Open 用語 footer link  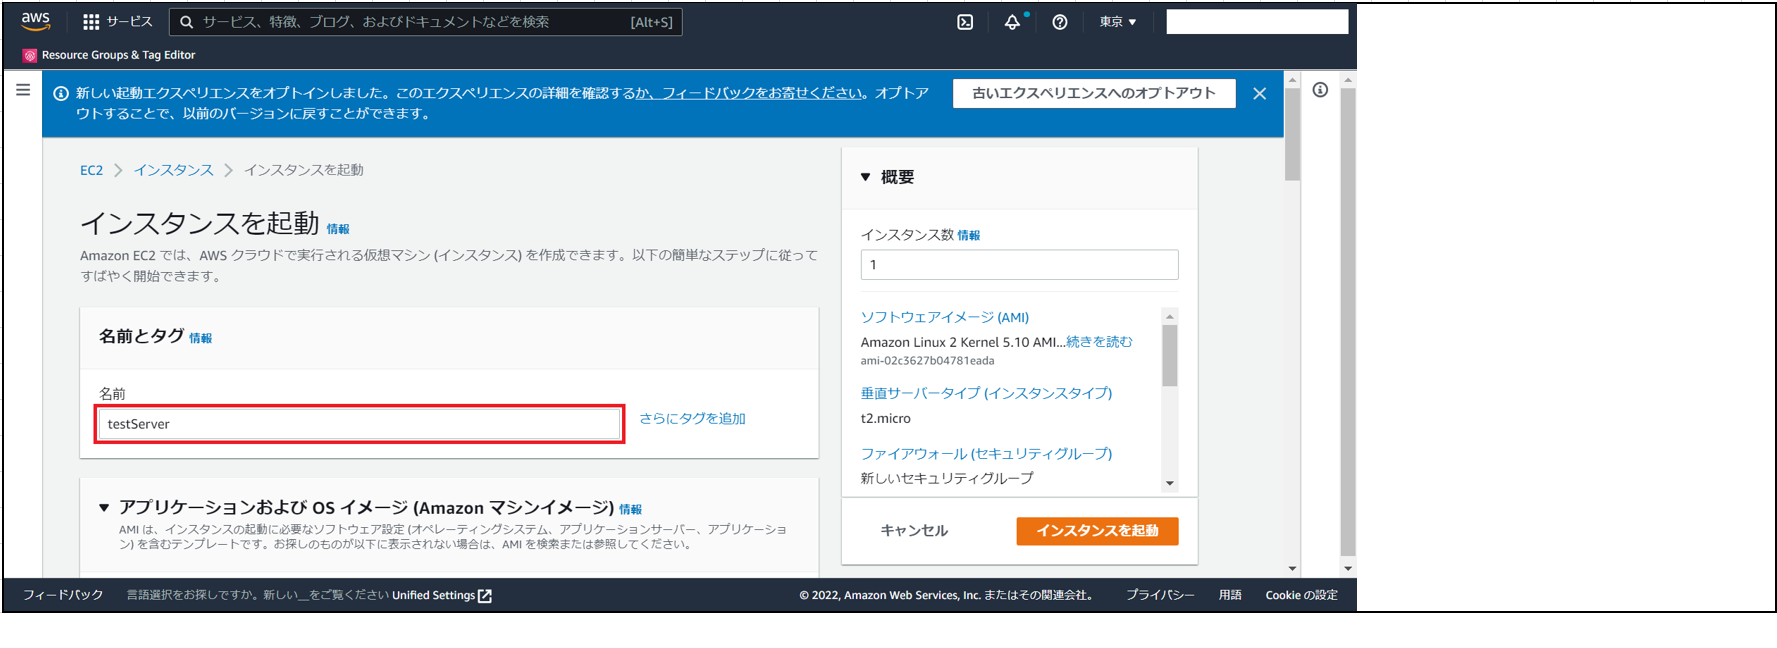tap(1230, 595)
